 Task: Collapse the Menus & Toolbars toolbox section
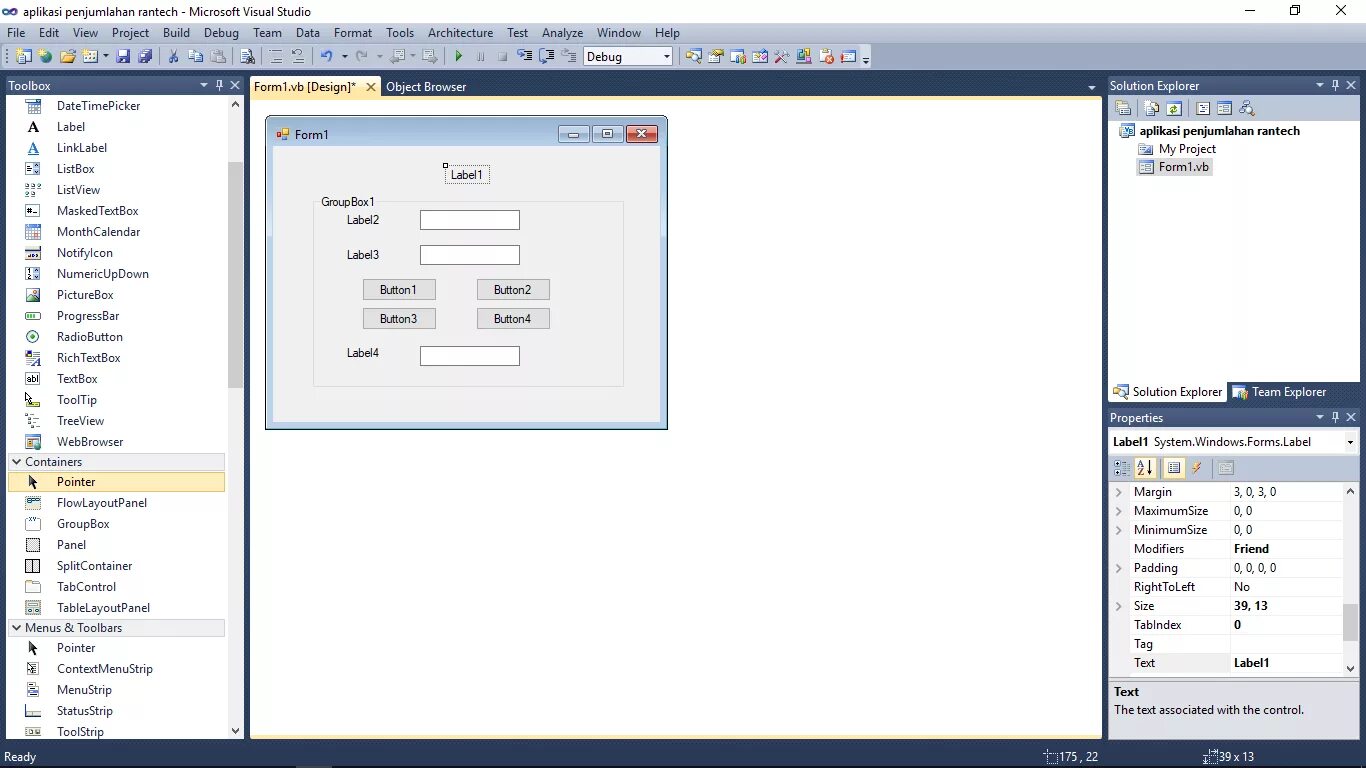coord(16,627)
